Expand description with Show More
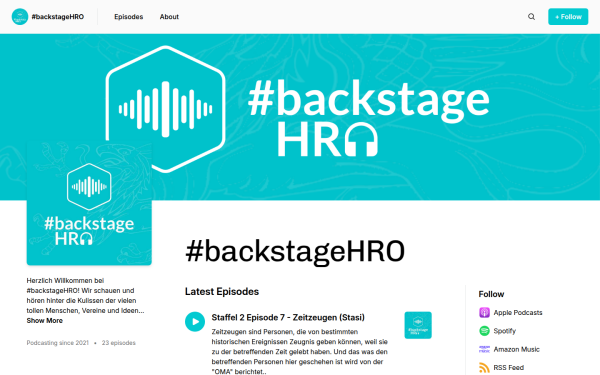600x375 pixels. click(44, 321)
